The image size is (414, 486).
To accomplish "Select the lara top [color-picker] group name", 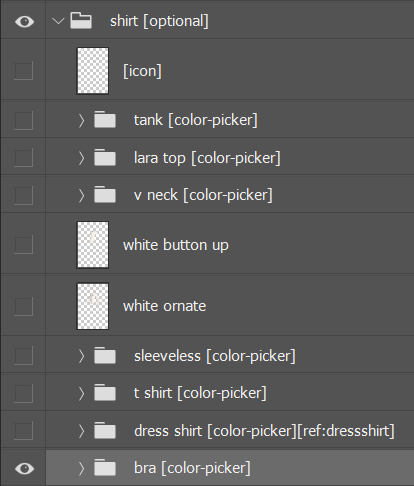I will point(207,158).
